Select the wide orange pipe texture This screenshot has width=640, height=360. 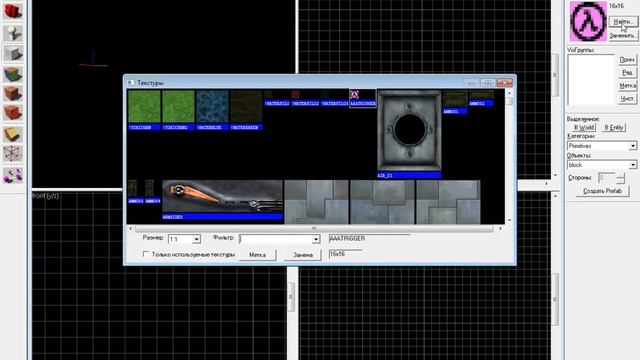coord(222,200)
